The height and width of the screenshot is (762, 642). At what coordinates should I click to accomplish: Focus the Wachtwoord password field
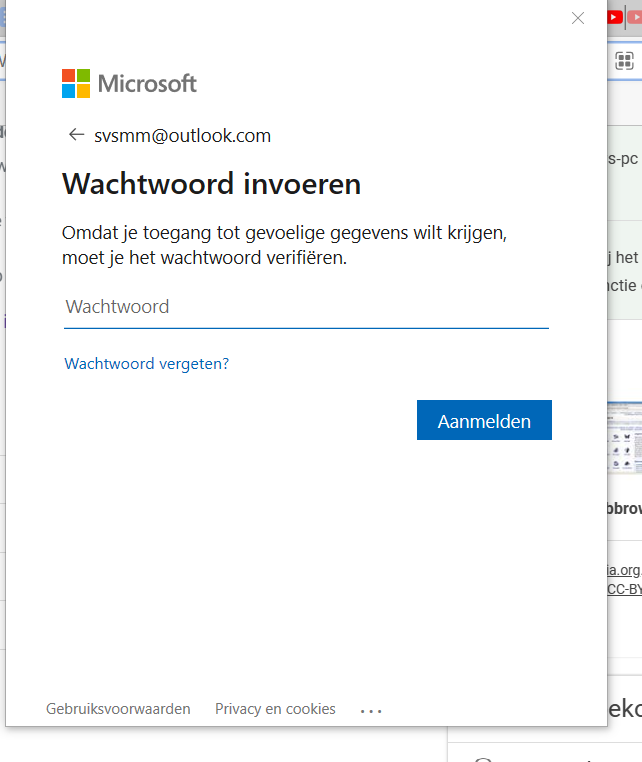(x=306, y=307)
